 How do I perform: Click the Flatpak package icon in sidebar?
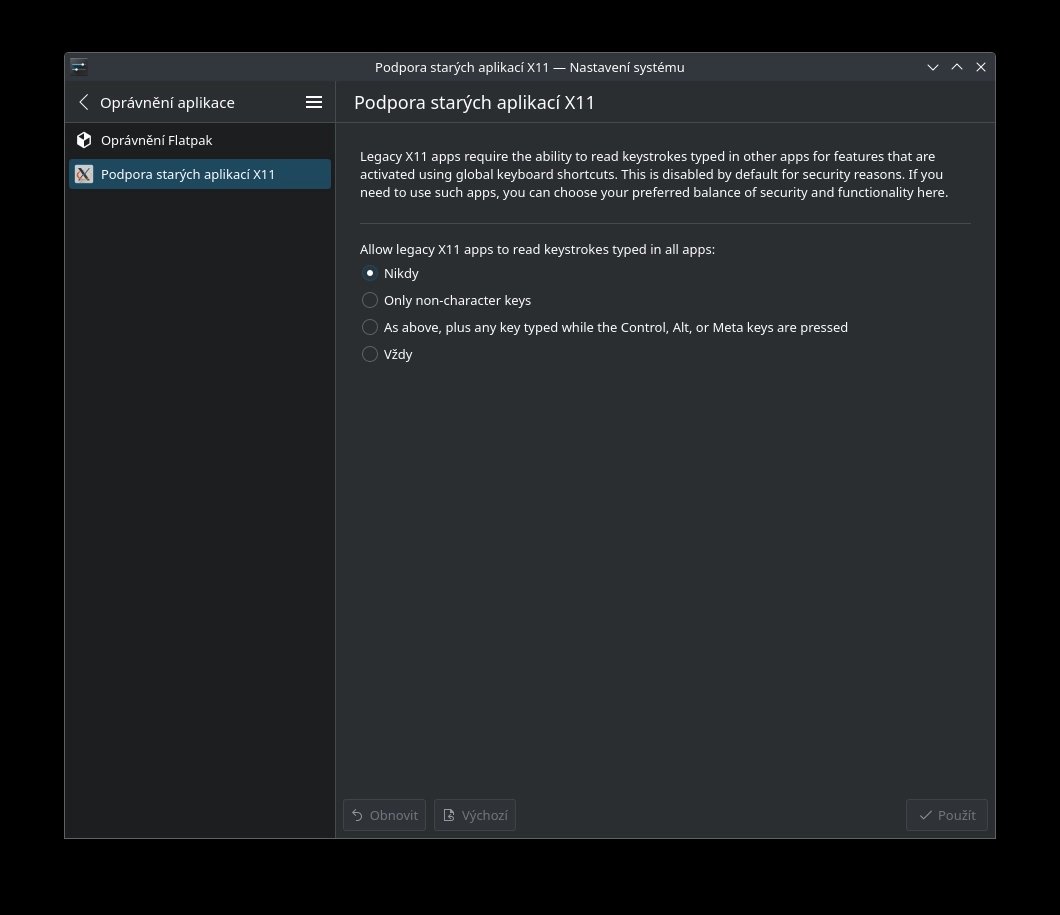[84, 140]
